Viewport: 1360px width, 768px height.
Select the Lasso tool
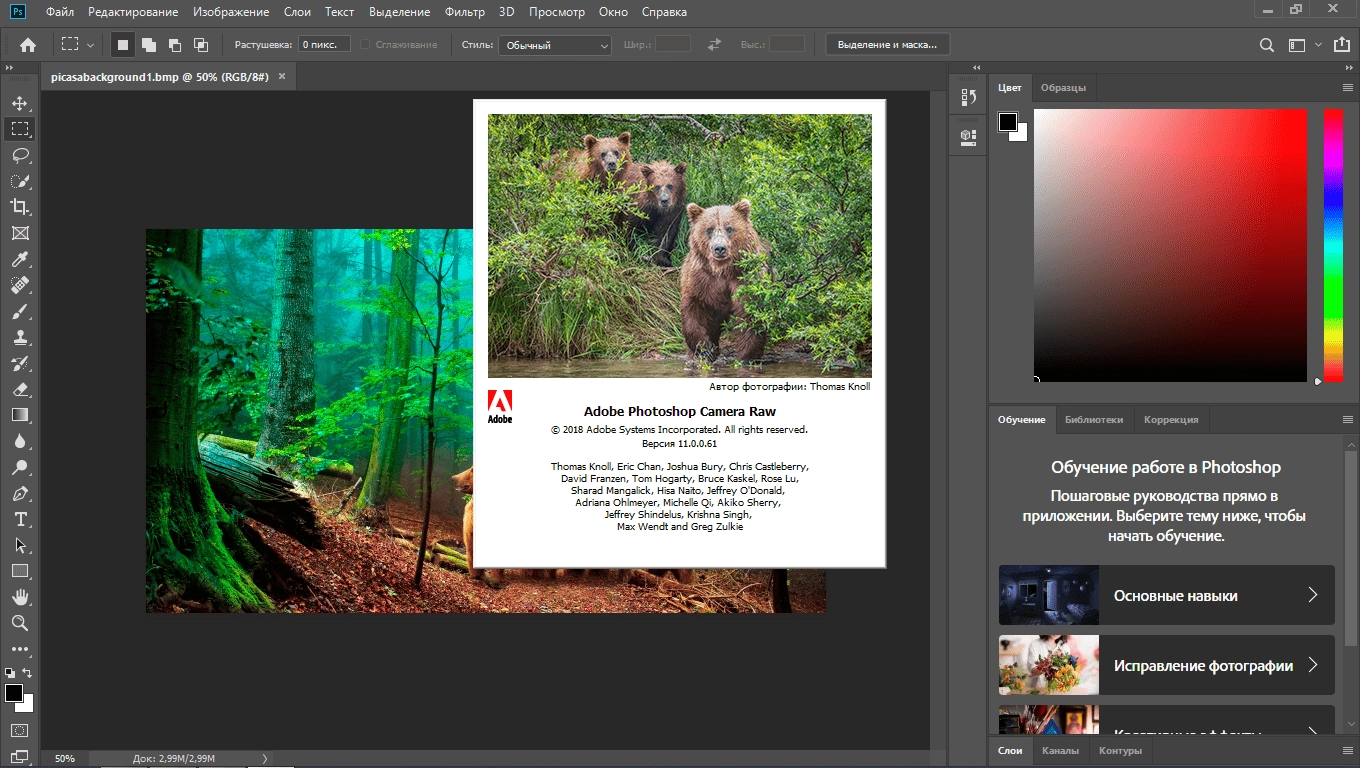click(x=19, y=155)
